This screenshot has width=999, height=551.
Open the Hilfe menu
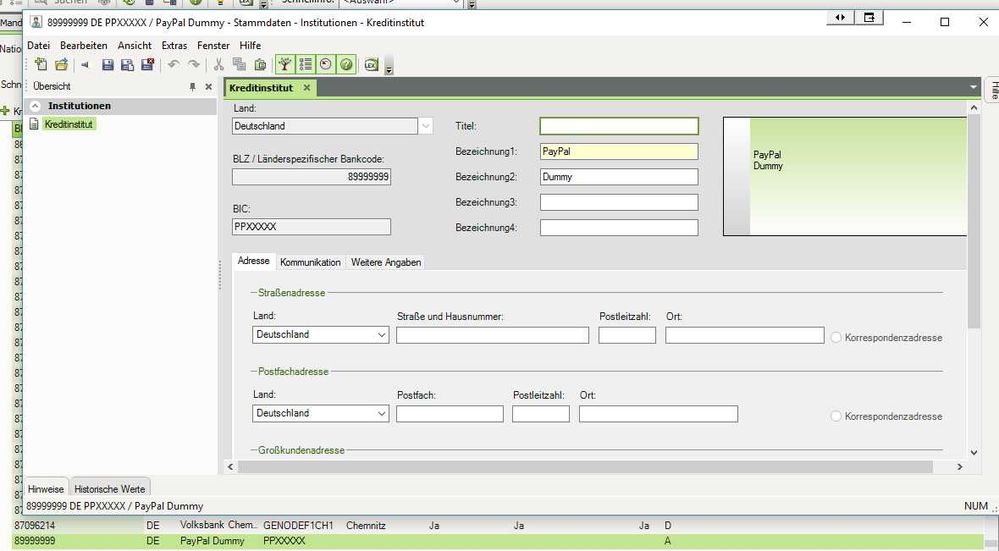250,45
